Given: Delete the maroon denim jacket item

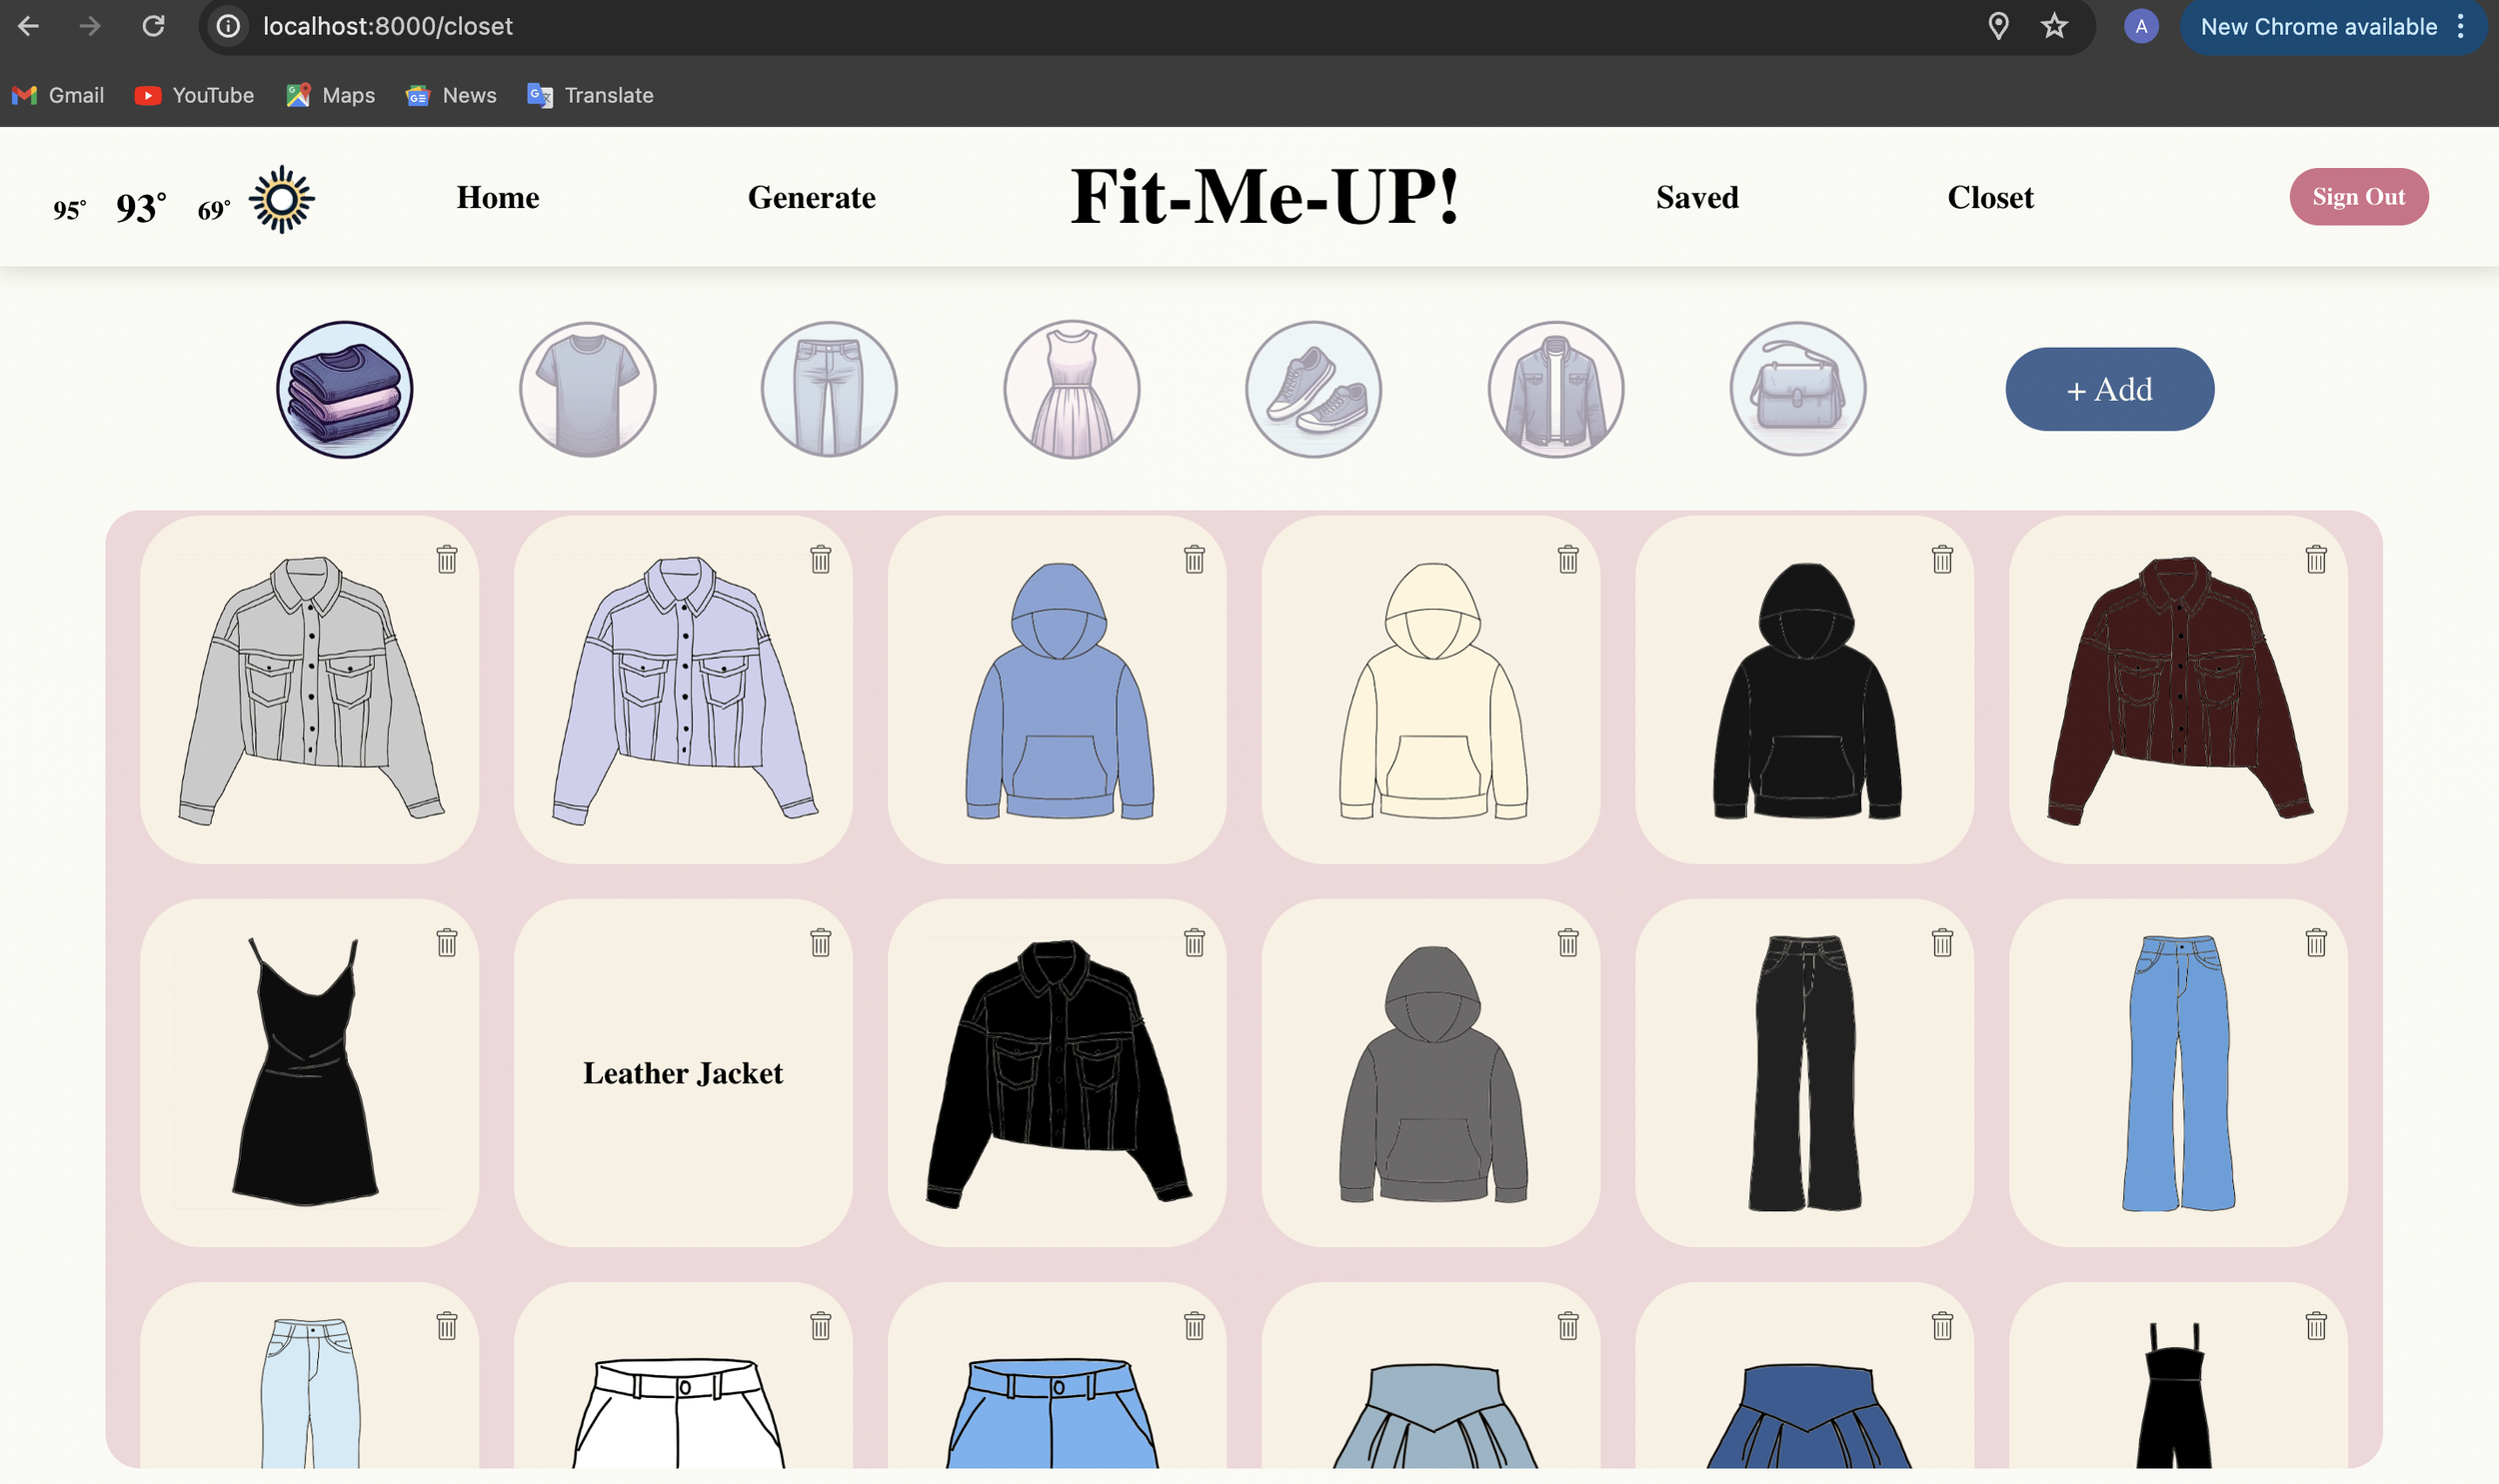Looking at the screenshot, I should (x=2316, y=559).
